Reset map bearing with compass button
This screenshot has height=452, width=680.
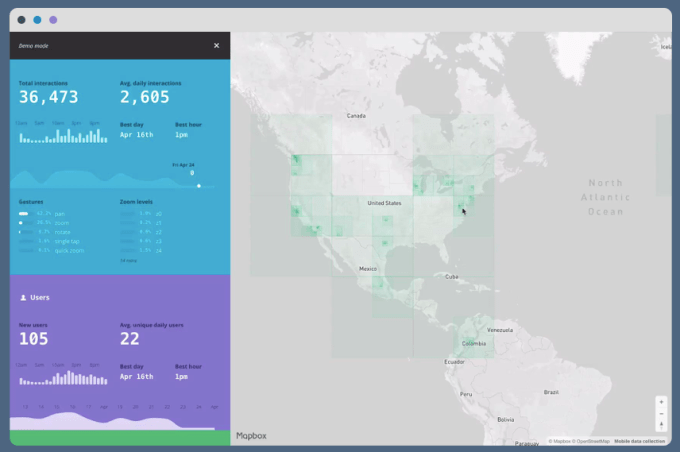[661, 424]
